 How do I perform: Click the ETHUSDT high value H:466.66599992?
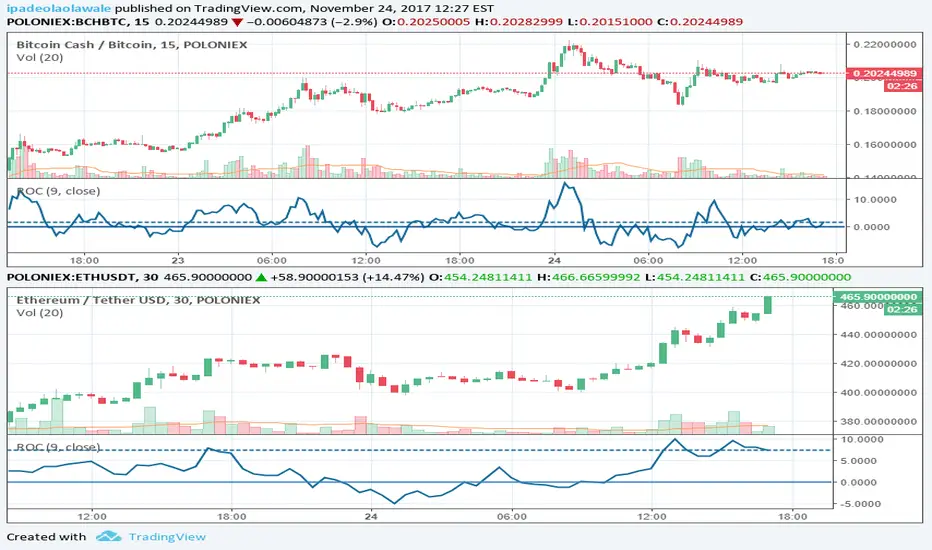(589, 278)
